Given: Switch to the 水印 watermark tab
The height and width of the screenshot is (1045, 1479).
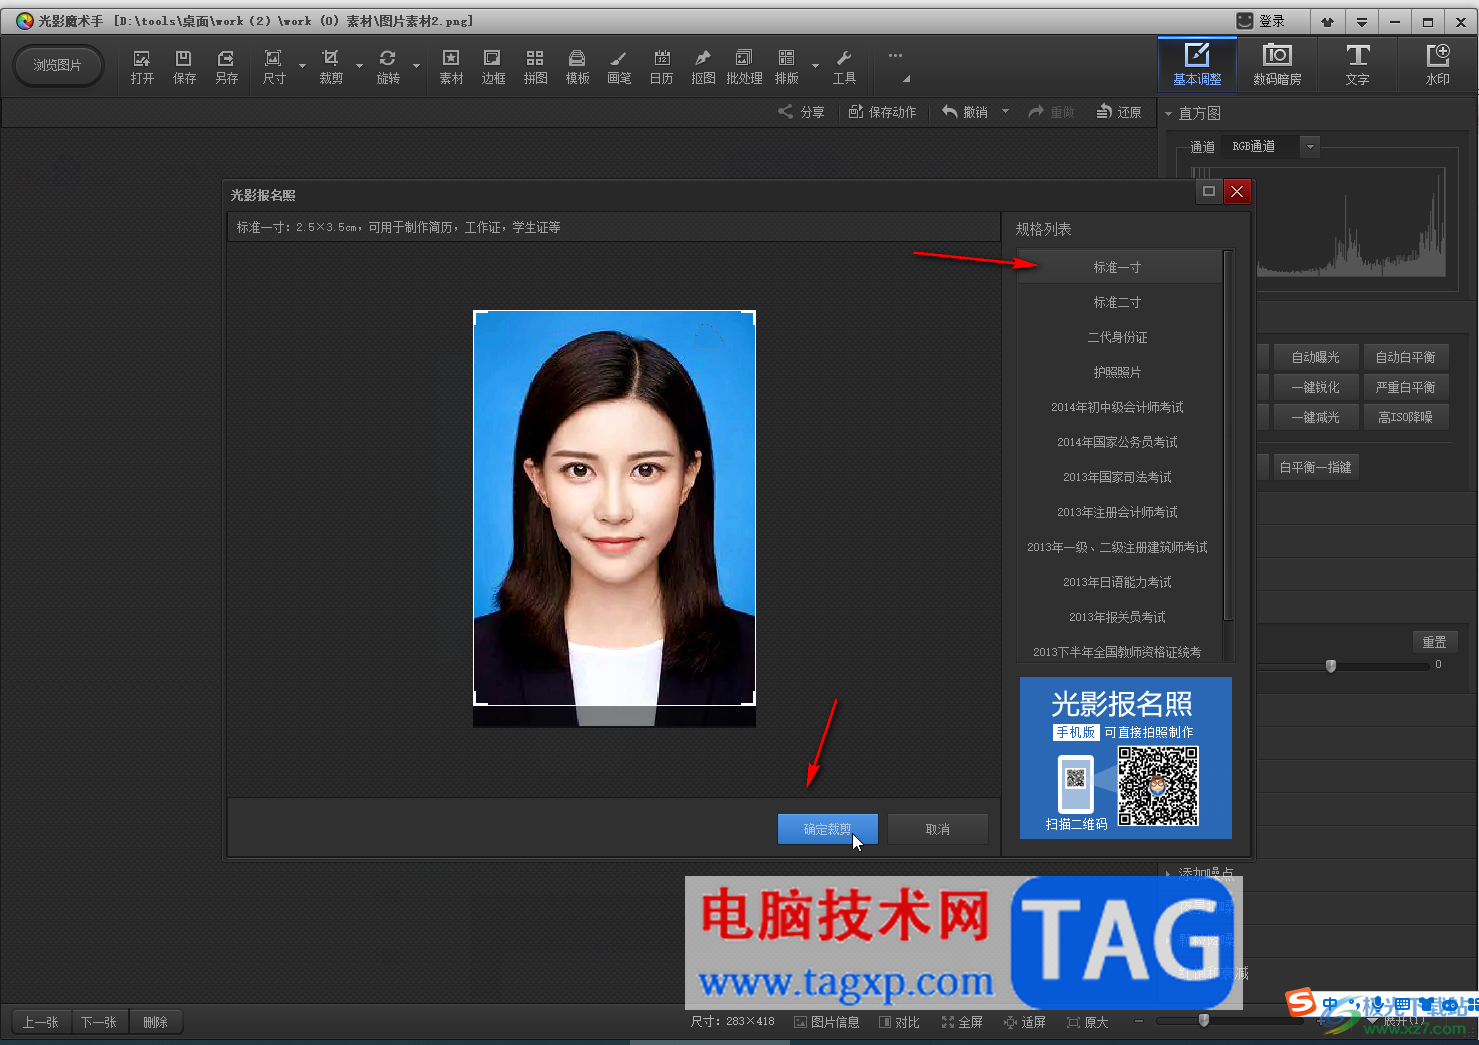Looking at the screenshot, I should pos(1437,65).
